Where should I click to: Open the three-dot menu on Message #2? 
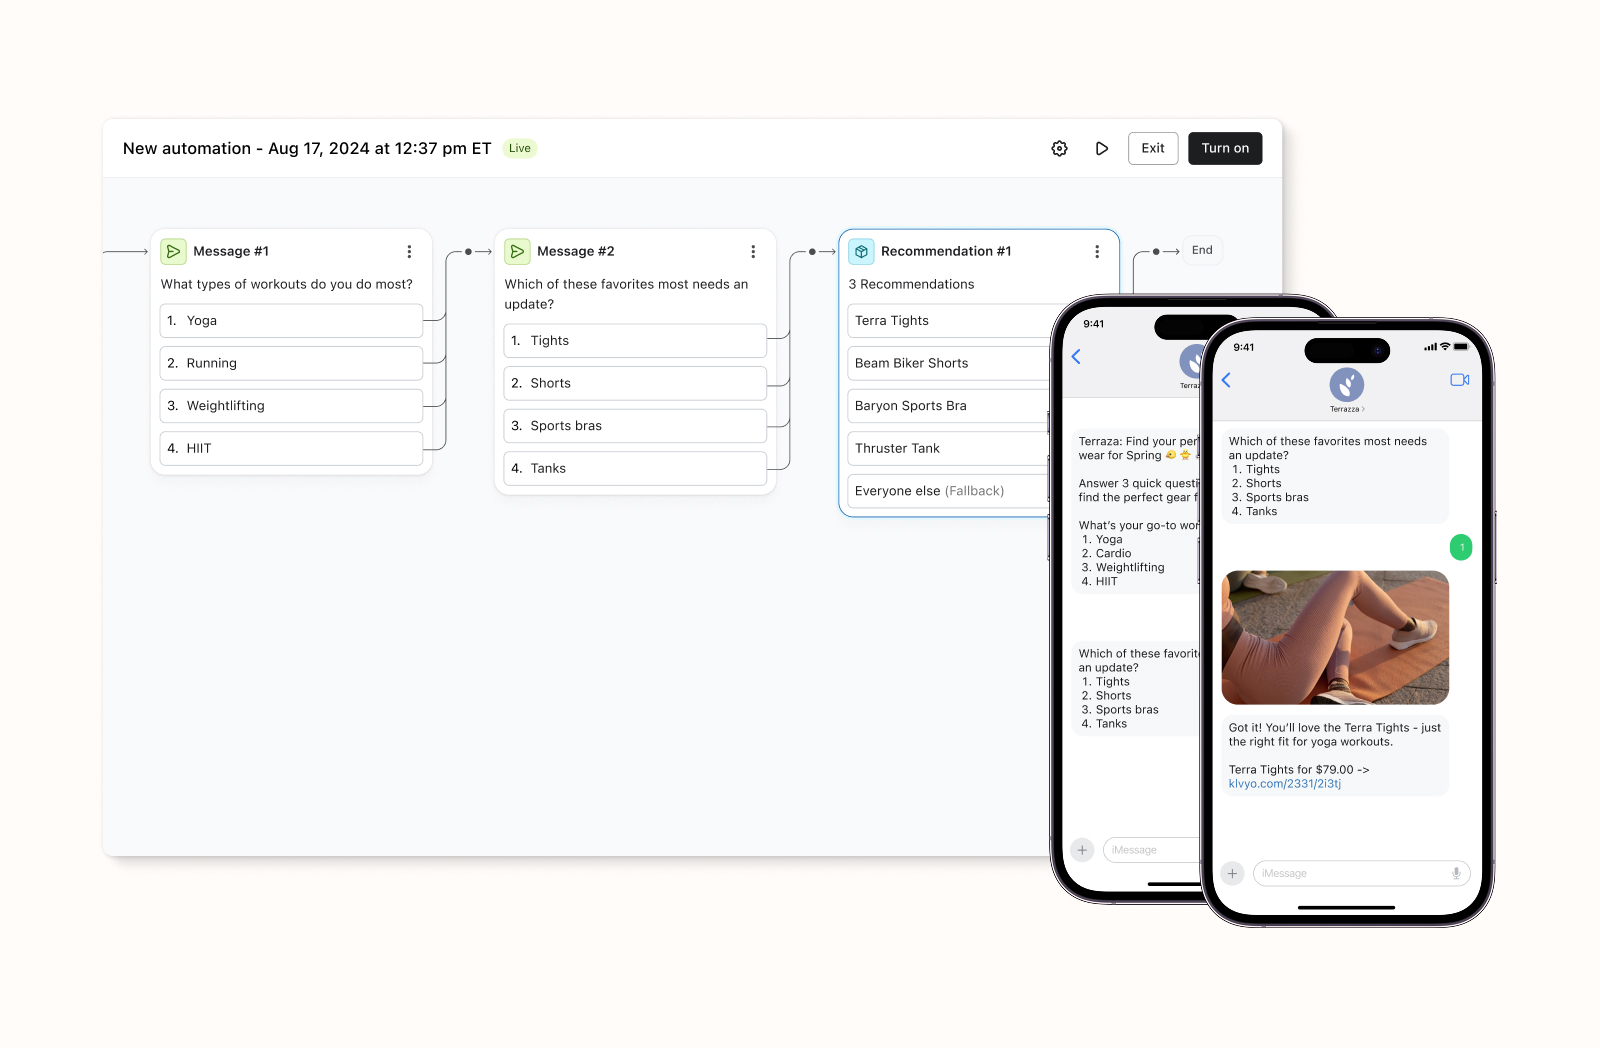click(x=754, y=251)
